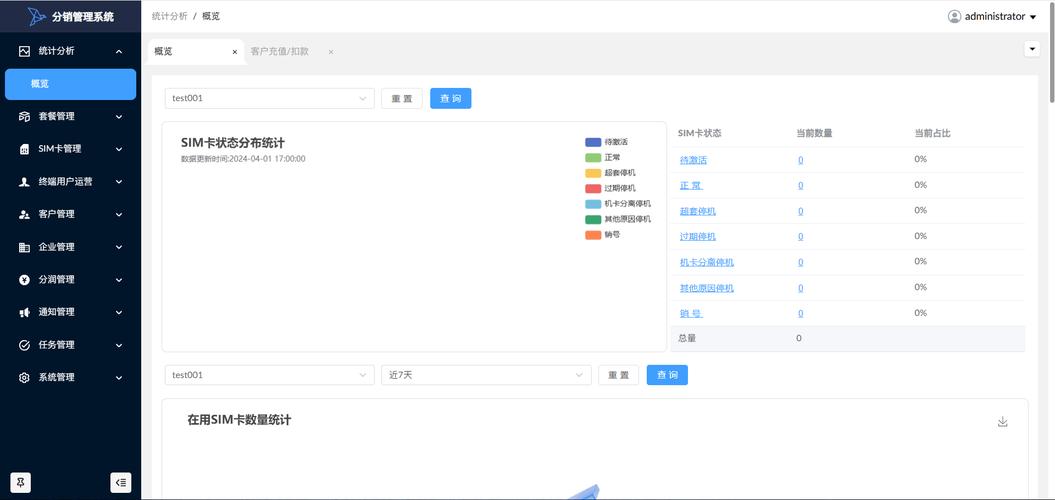Viewport: 1055px width, 500px height.
Task: Click the 统计分析 chart icon in sidebar
Action: [x=24, y=51]
